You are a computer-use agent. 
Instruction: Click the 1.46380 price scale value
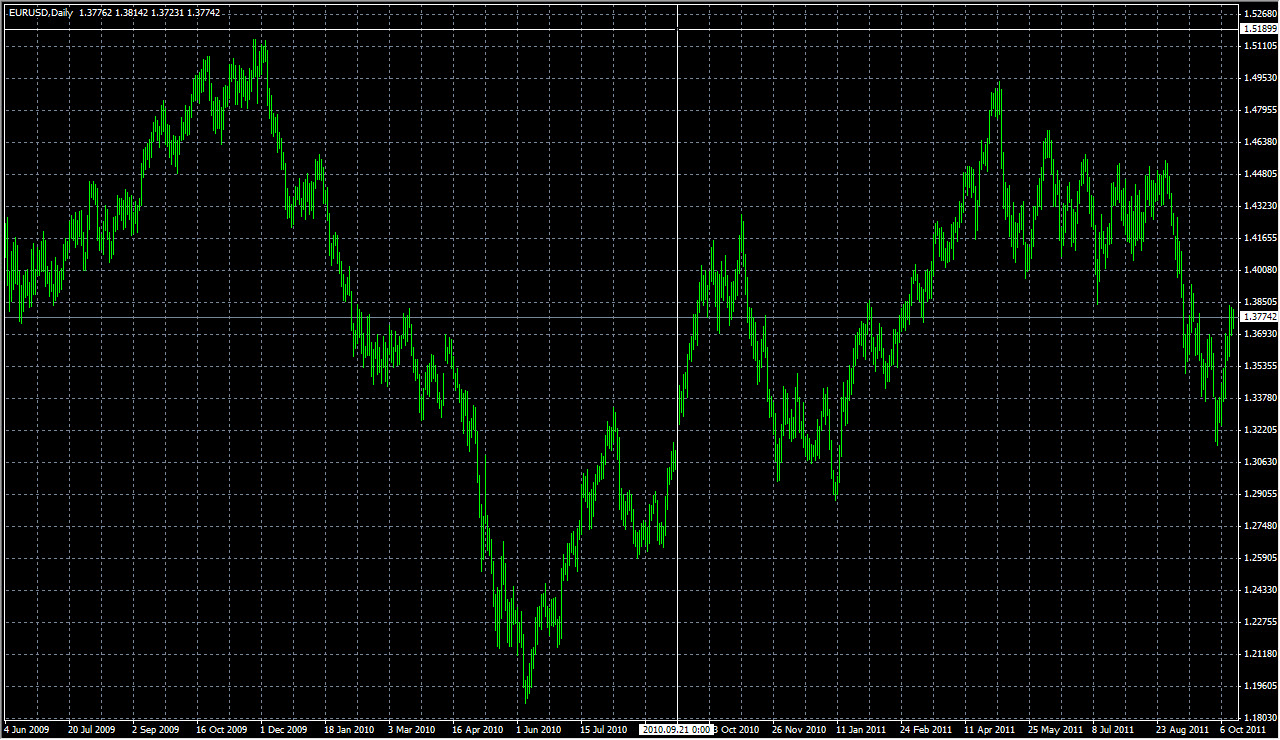1261,142
